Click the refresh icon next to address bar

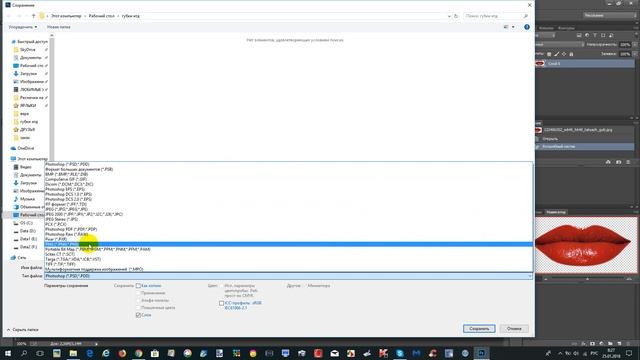[x=456, y=16]
